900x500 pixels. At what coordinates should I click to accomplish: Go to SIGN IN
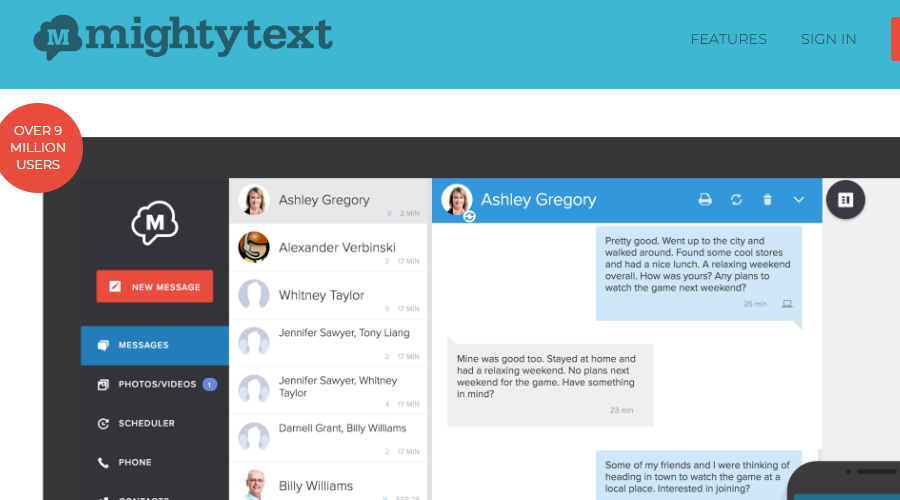828,39
